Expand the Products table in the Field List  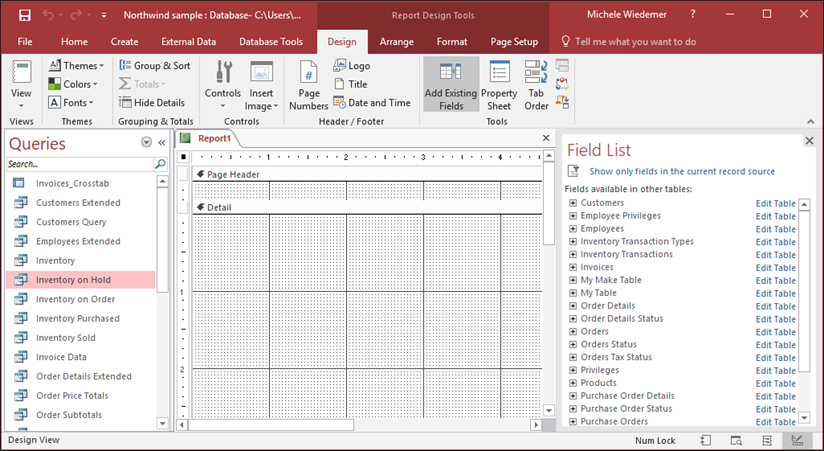[x=573, y=383]
